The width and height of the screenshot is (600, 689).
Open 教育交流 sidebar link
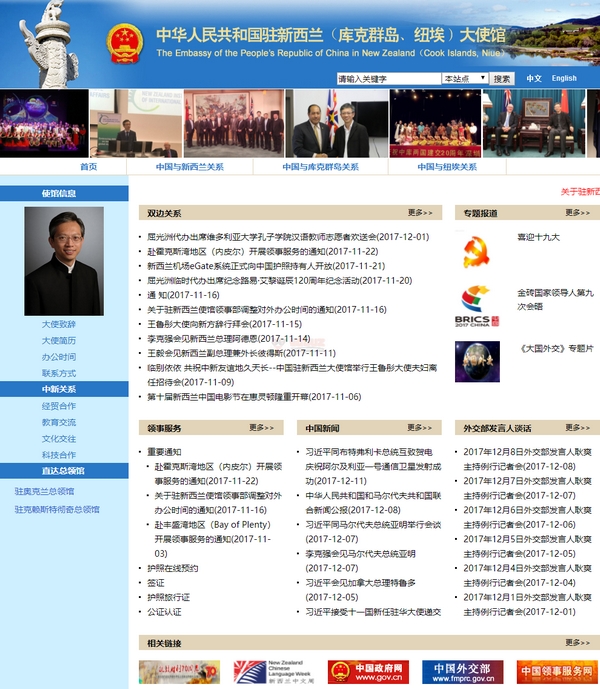click(59, 422)
